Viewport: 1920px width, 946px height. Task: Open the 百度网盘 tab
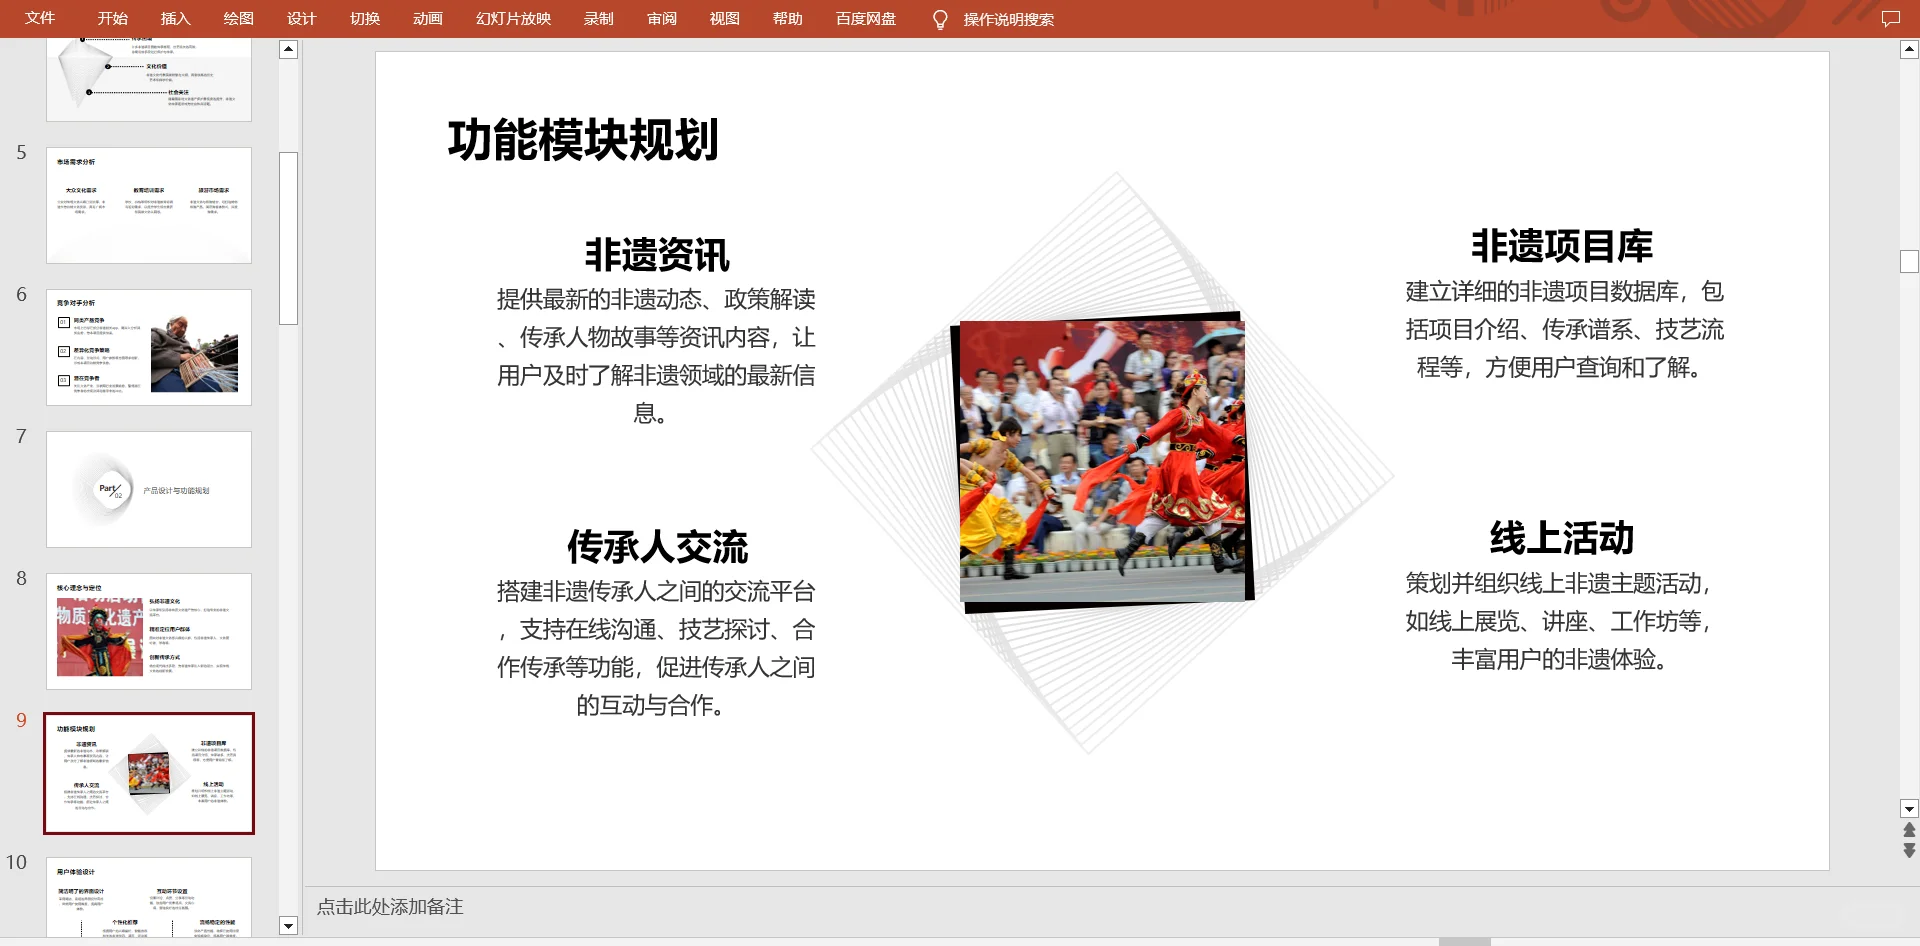point(866,19)
